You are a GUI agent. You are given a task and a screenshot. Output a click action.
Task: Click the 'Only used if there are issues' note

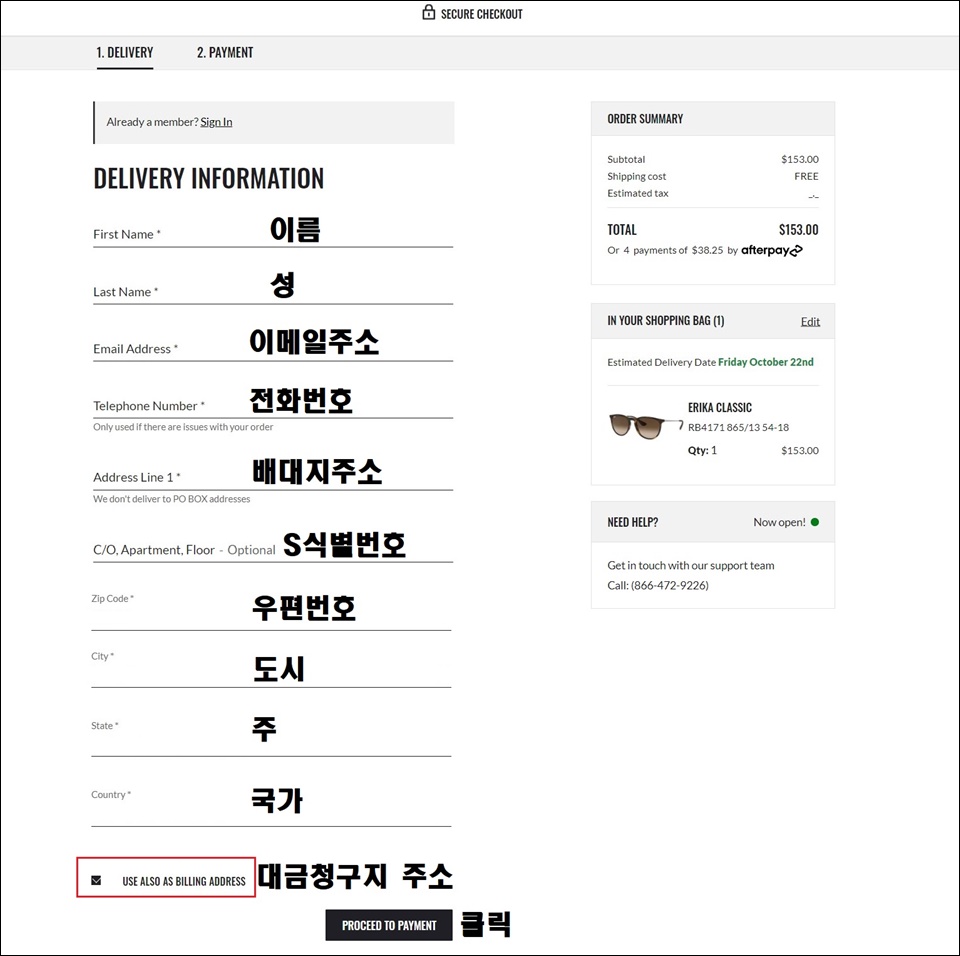click(x=183, y=427)
